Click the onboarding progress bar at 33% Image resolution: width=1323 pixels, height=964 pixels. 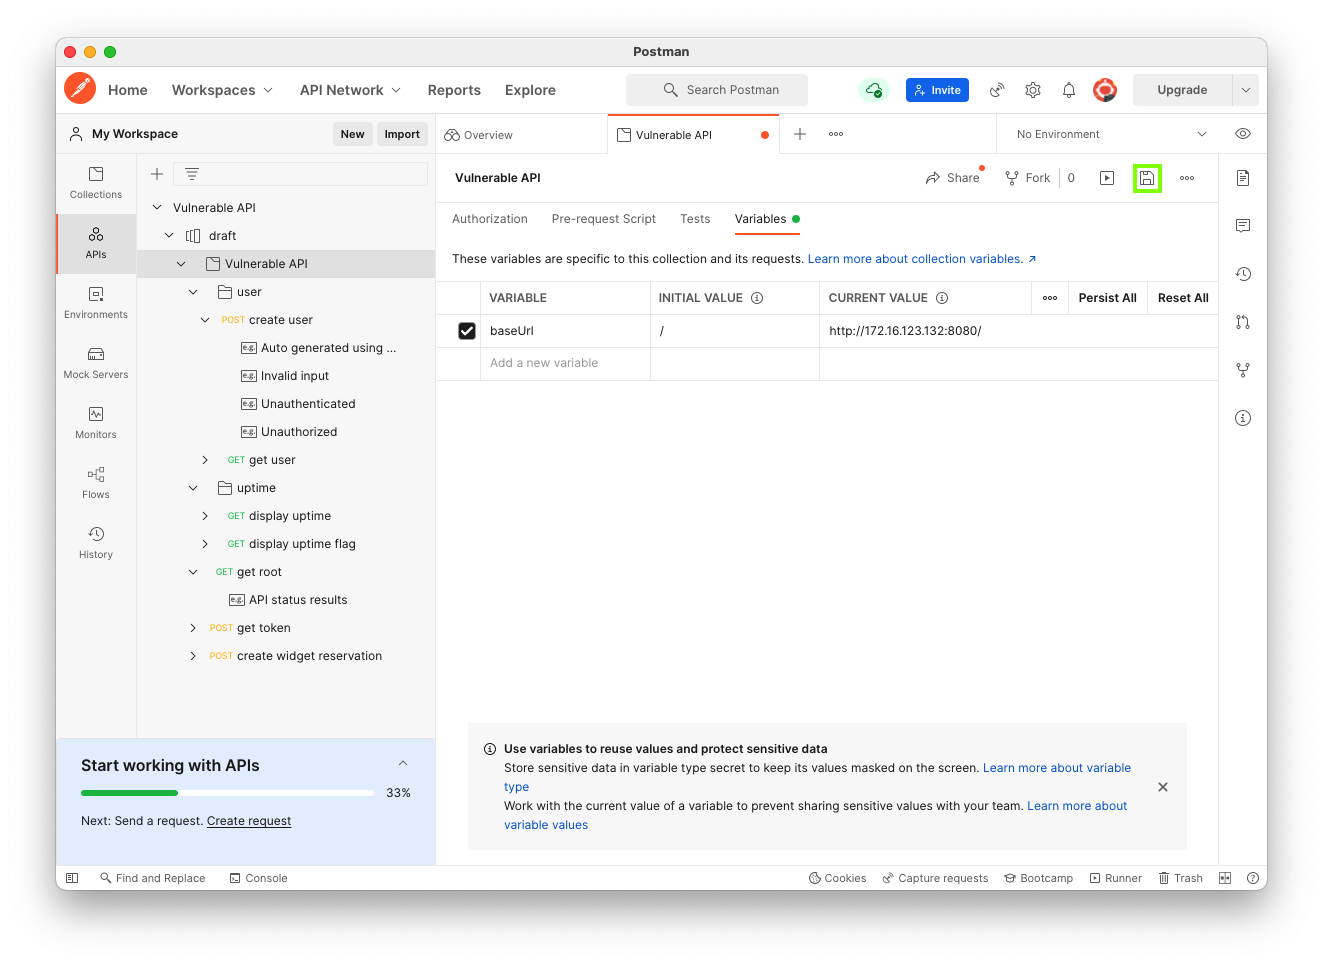[227, 793]
